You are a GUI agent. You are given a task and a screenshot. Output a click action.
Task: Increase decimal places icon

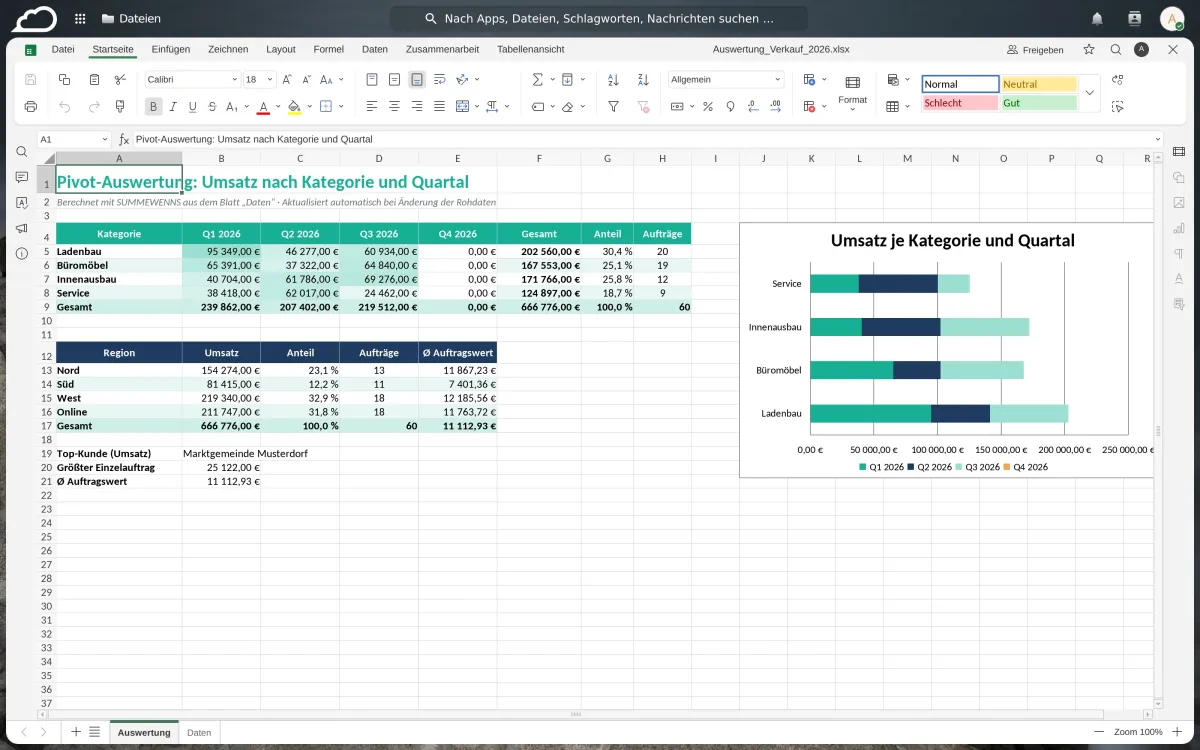tap(775, 106)
